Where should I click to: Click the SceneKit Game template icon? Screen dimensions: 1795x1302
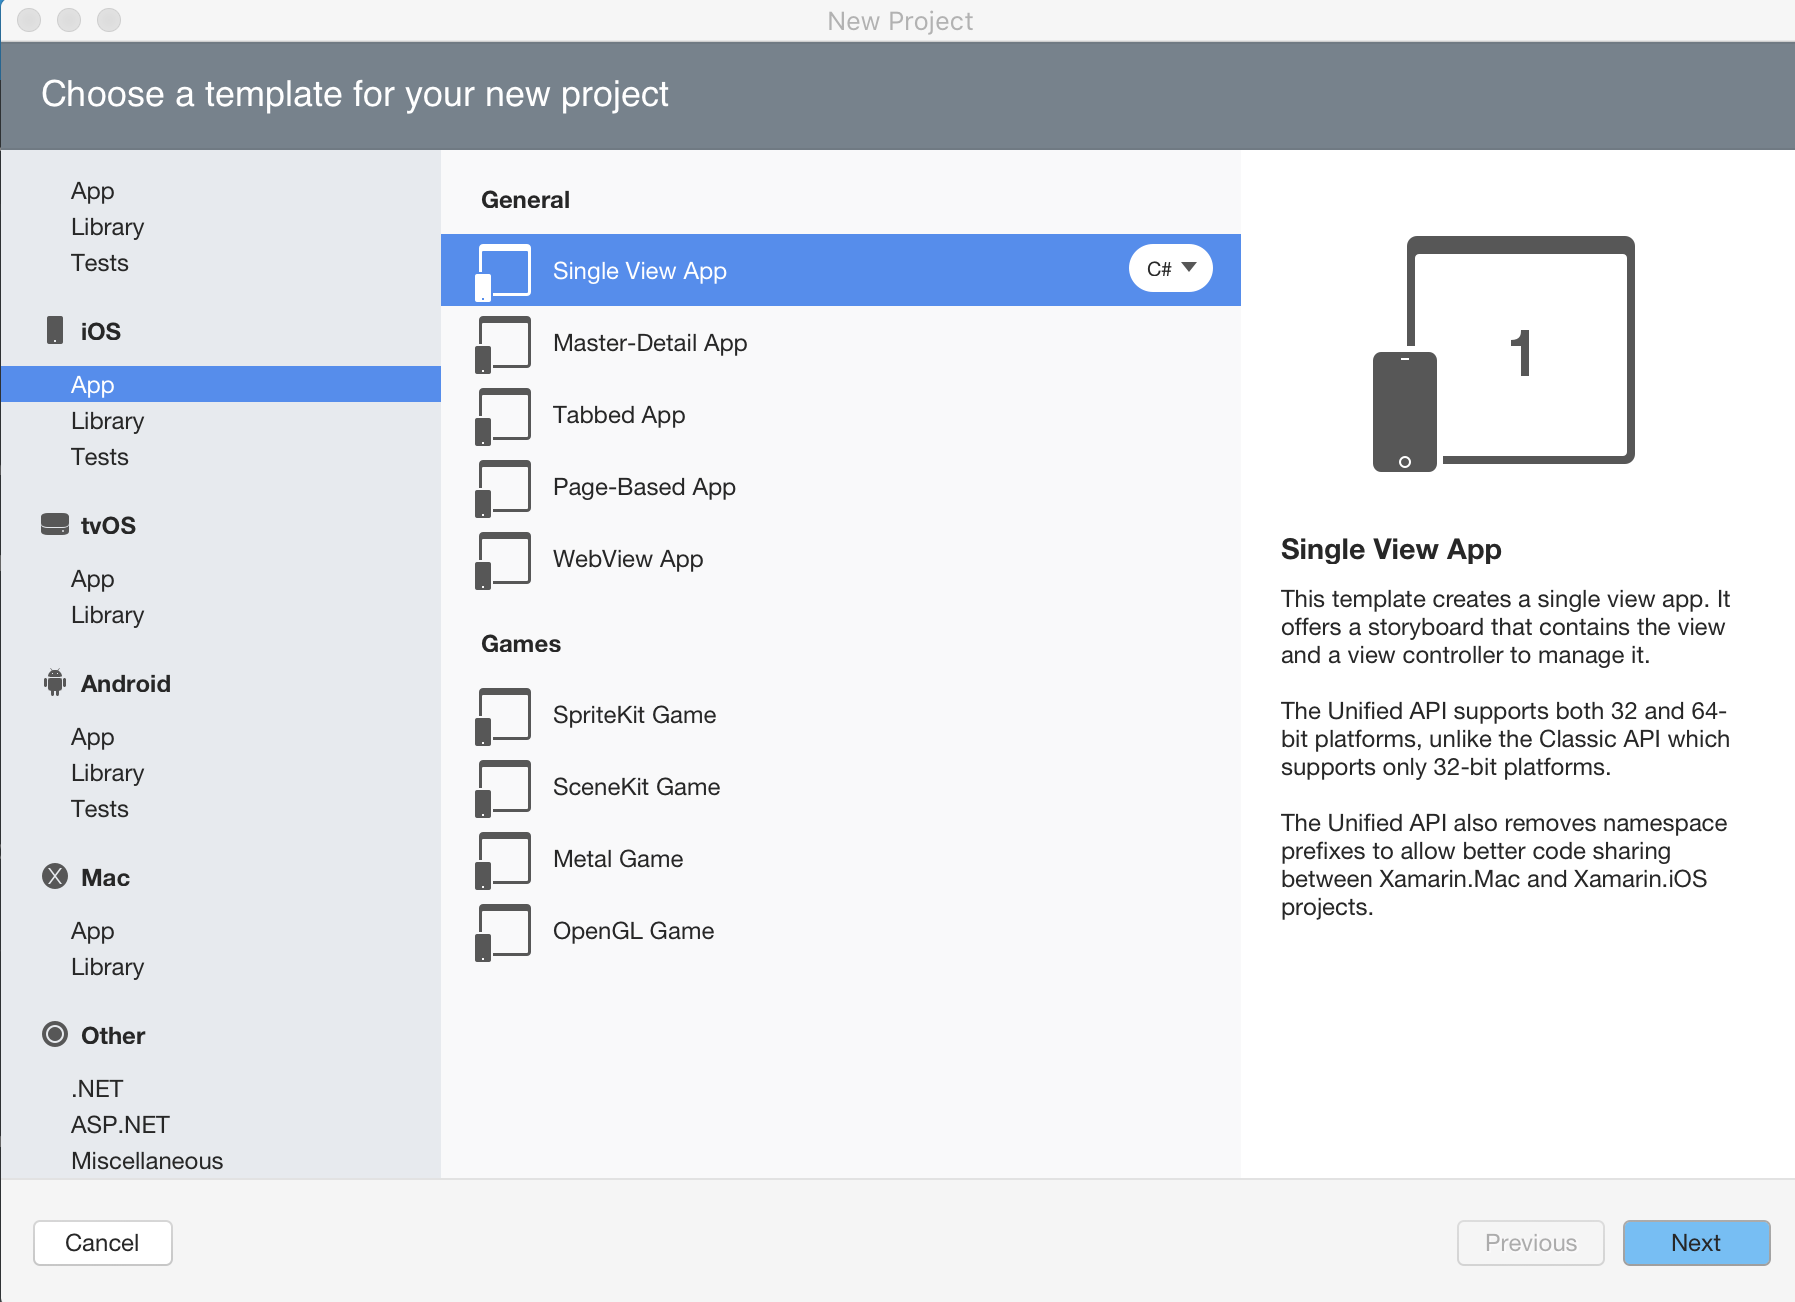point(503,786)
